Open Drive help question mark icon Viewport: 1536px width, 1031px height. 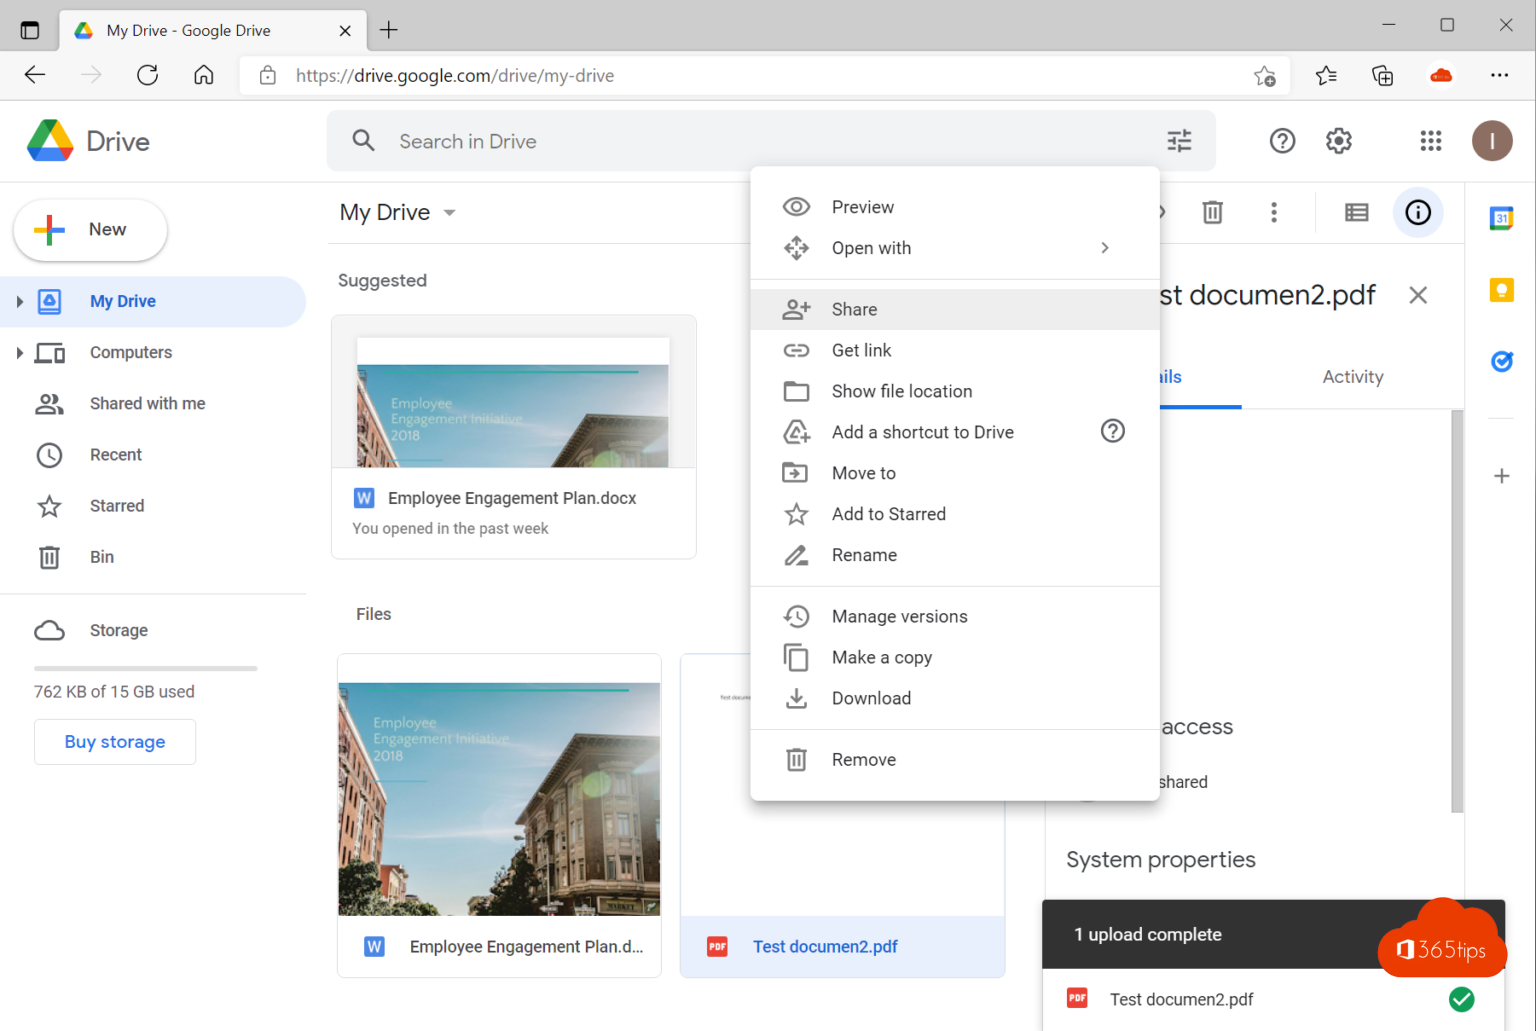1282,141
